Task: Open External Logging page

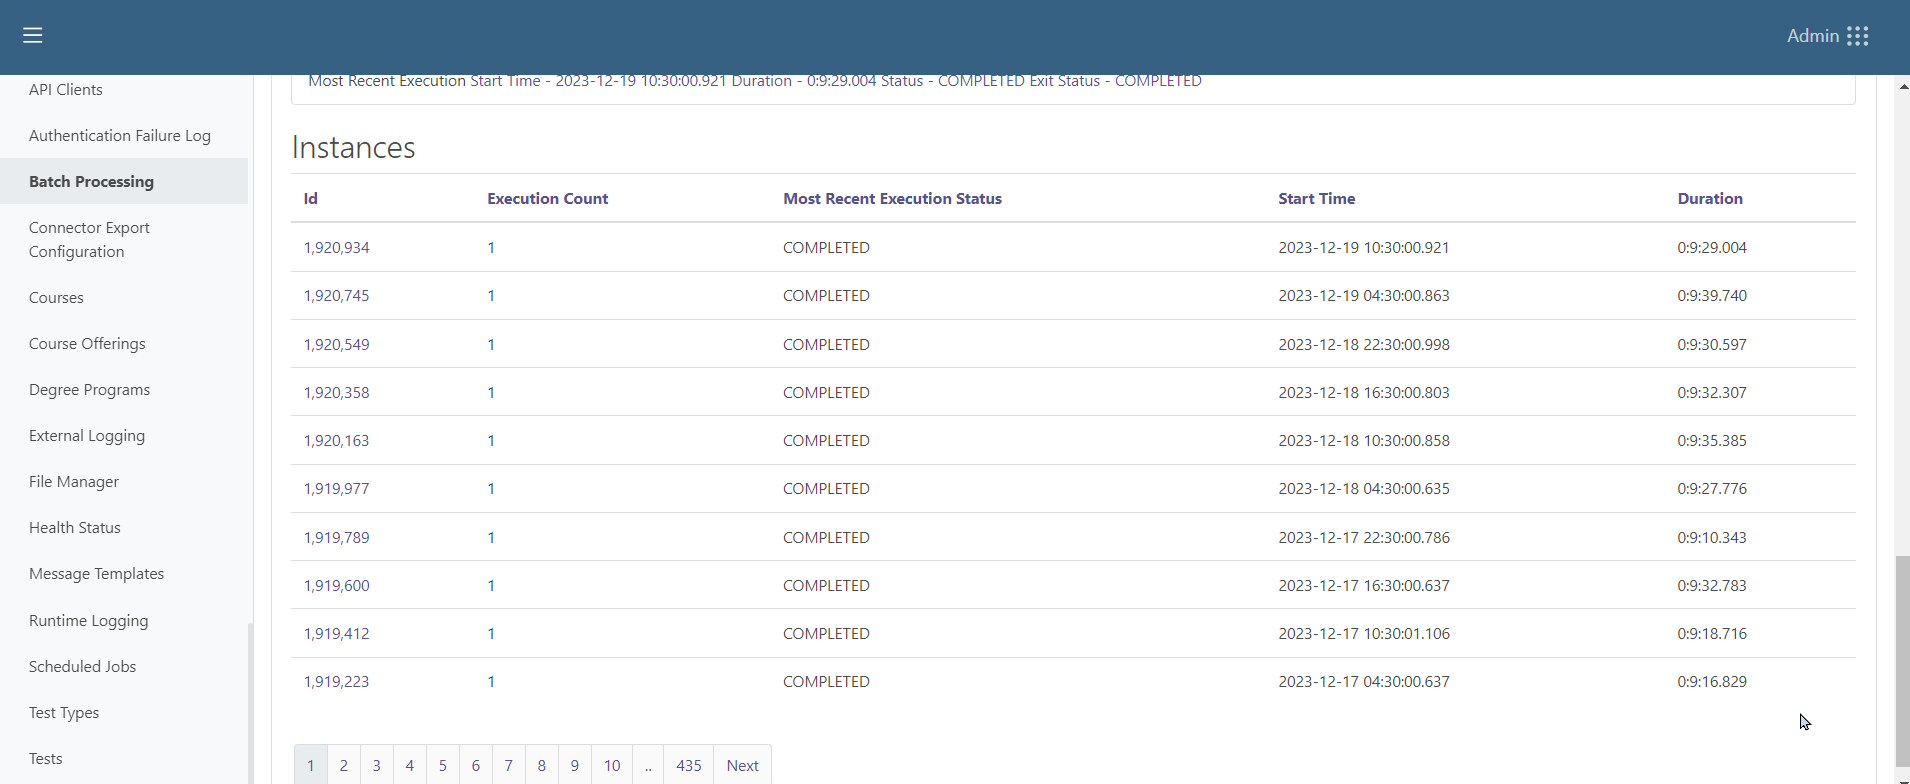Action: pyautogui.click(x=87, y=436)
